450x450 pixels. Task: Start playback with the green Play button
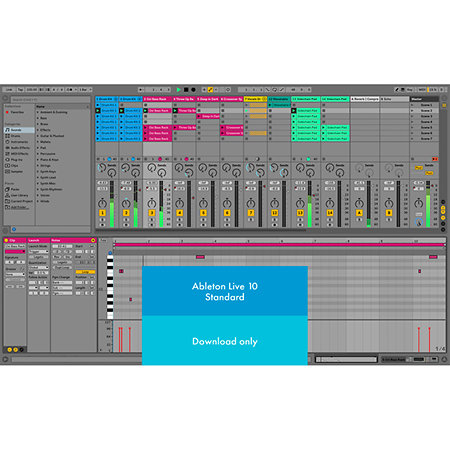tap(179, 90)
